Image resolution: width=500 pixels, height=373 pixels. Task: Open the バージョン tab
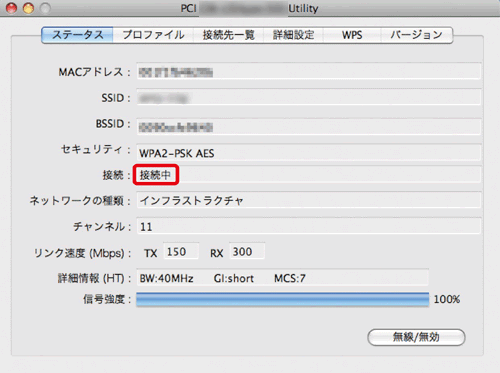click(417, 35)
